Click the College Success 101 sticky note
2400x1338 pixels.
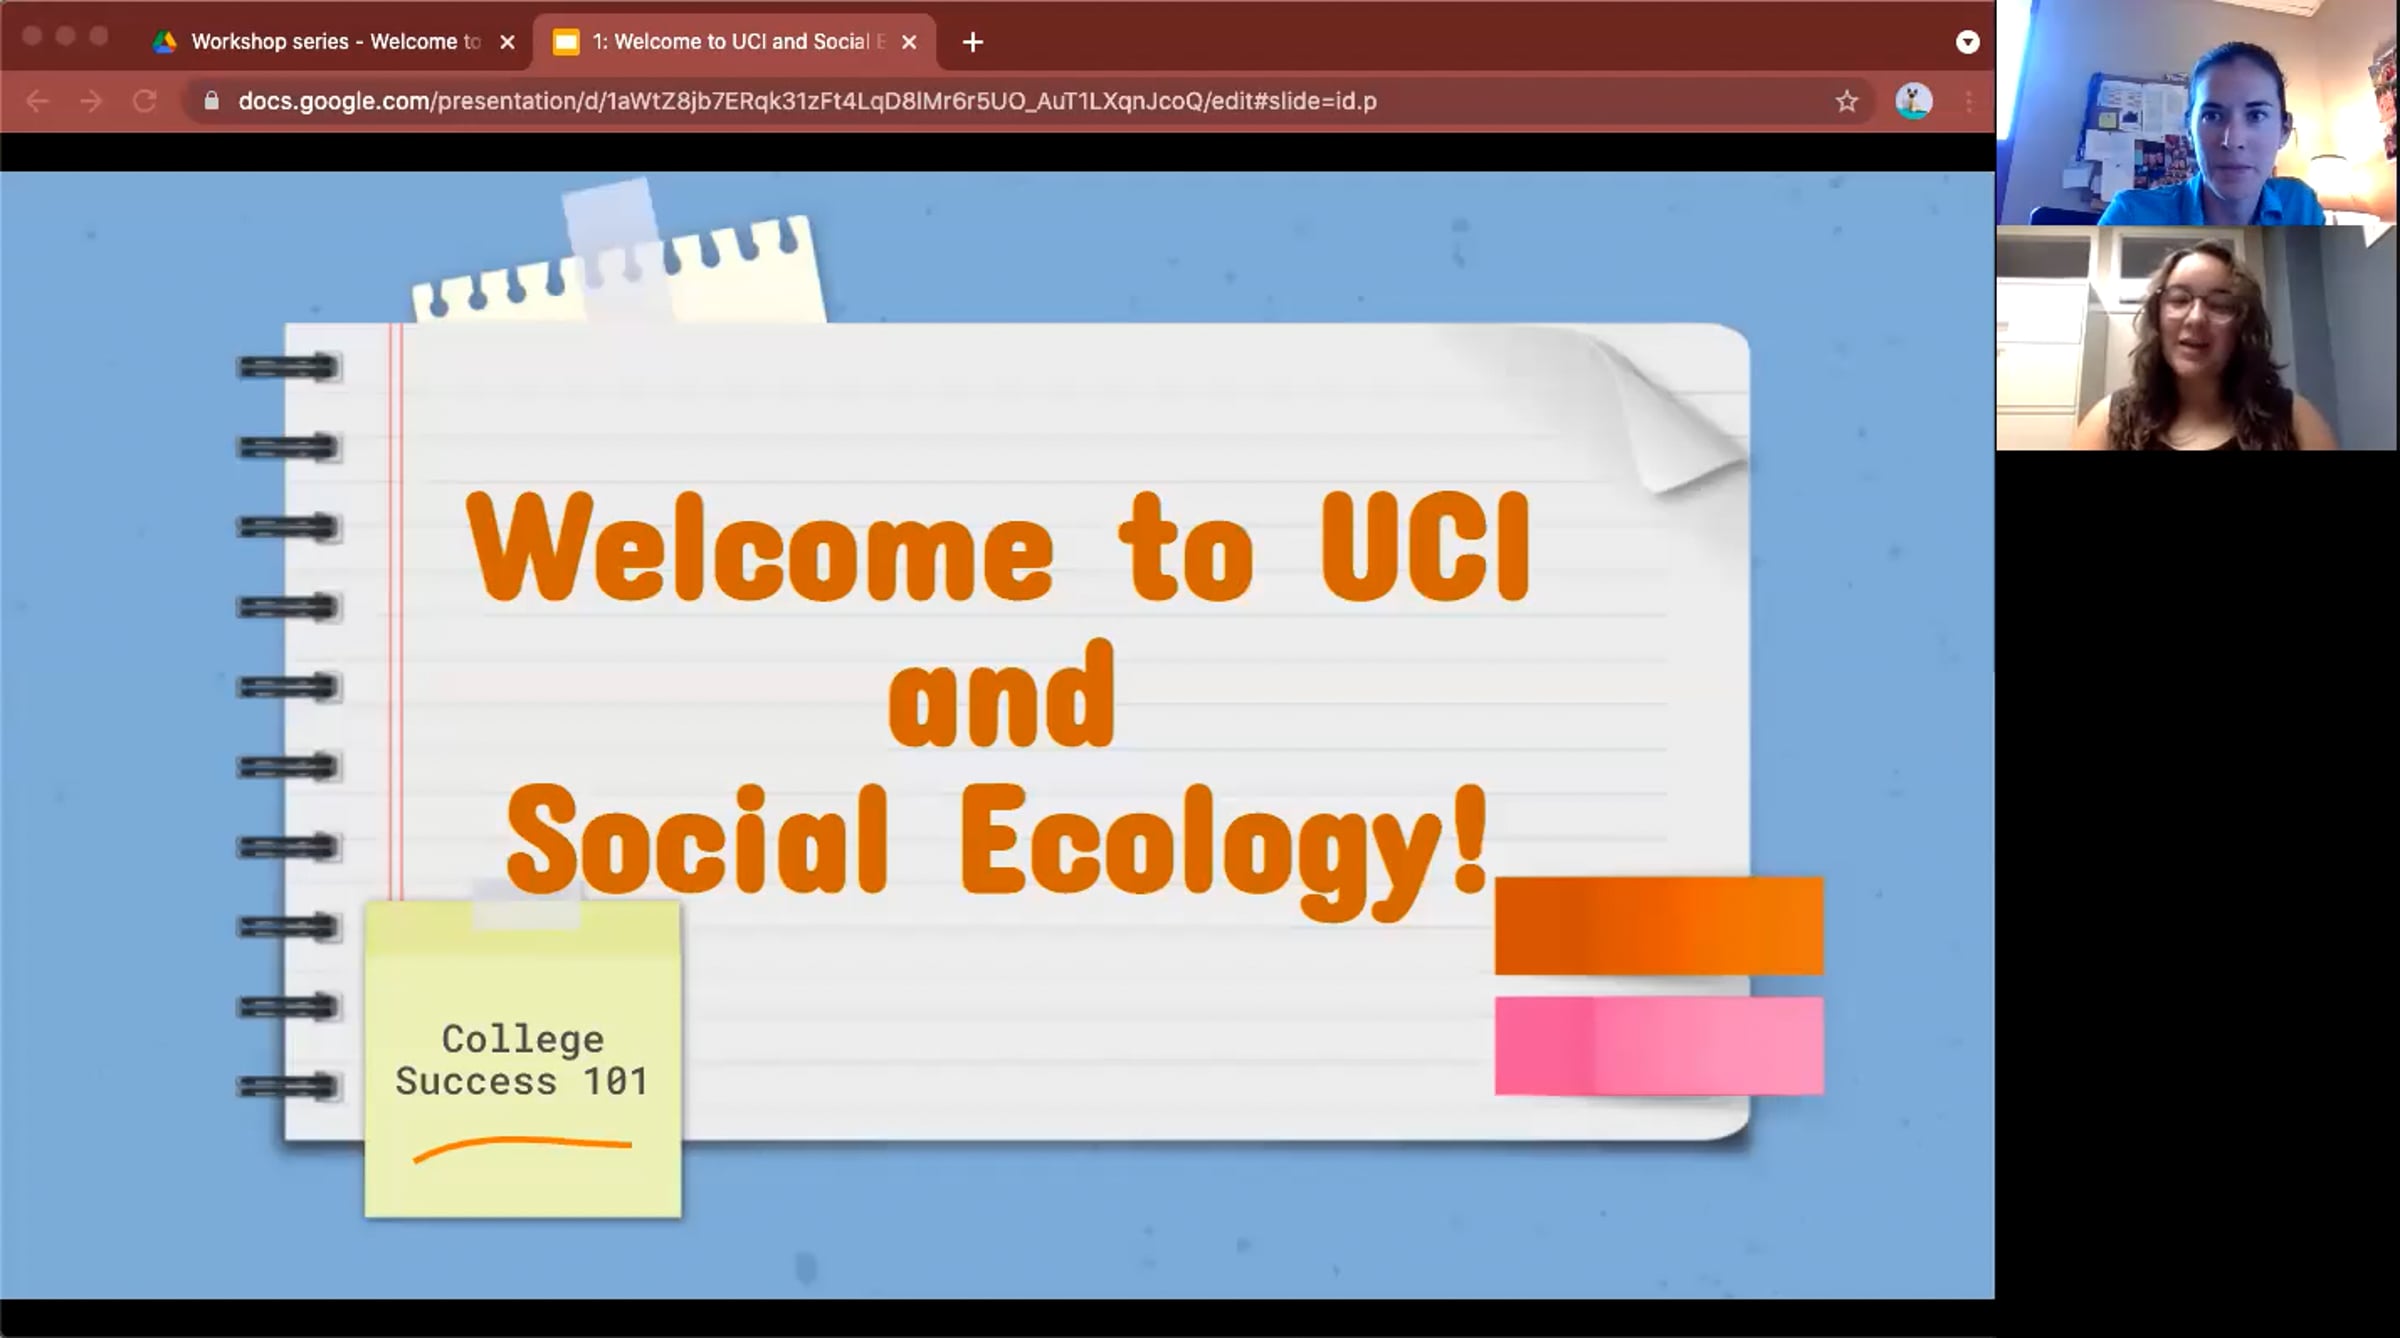tap(523, 1060)
